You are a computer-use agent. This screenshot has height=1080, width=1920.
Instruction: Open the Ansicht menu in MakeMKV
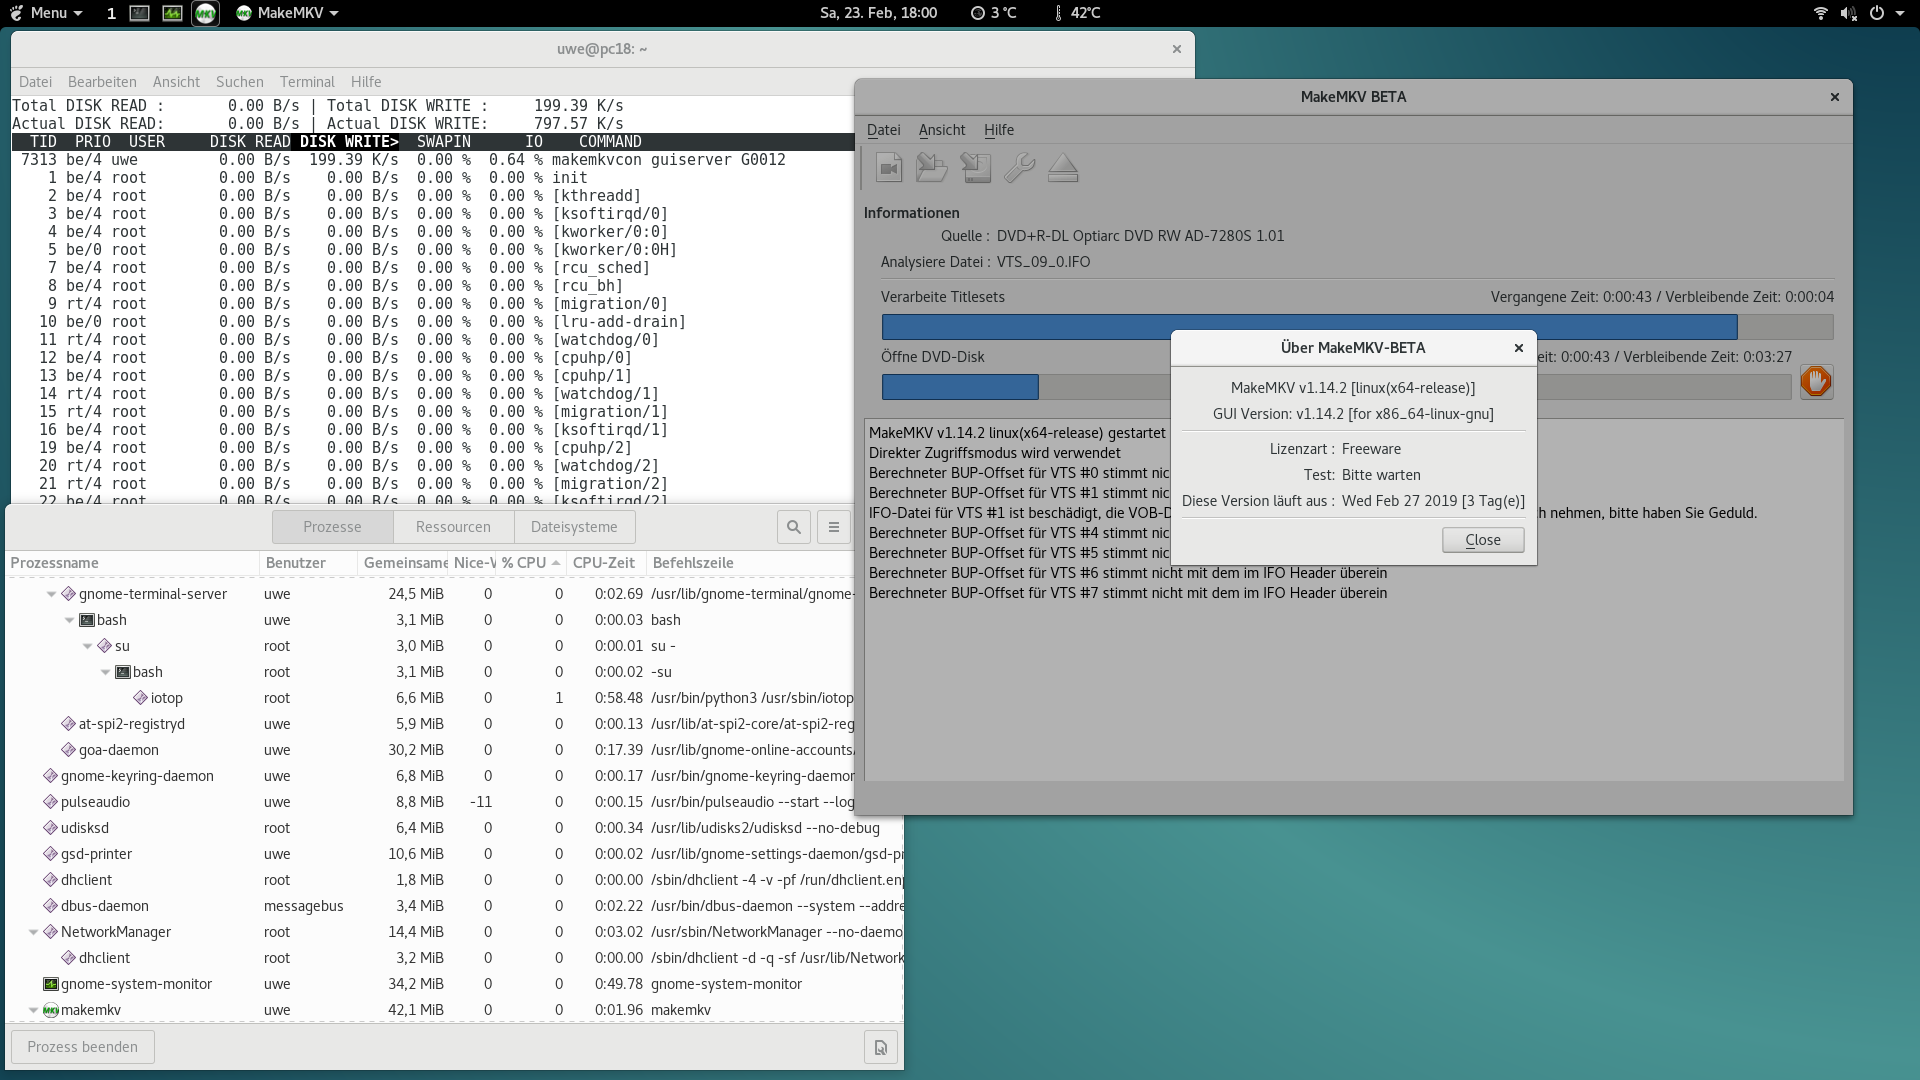point(941,130)
